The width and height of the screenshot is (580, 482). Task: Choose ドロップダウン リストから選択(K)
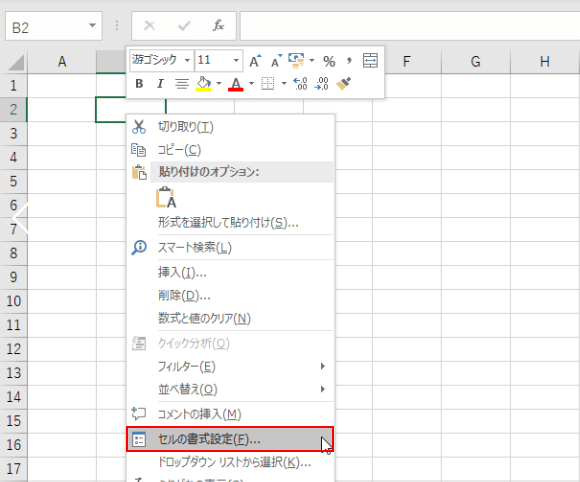[x=230, y=462]
